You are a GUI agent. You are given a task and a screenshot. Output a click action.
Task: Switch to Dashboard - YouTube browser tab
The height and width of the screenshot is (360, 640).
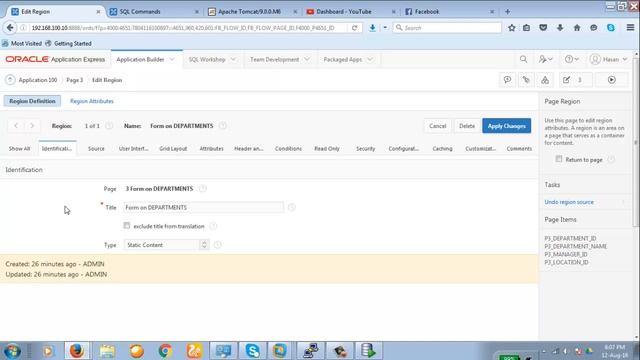click(350, 11)
